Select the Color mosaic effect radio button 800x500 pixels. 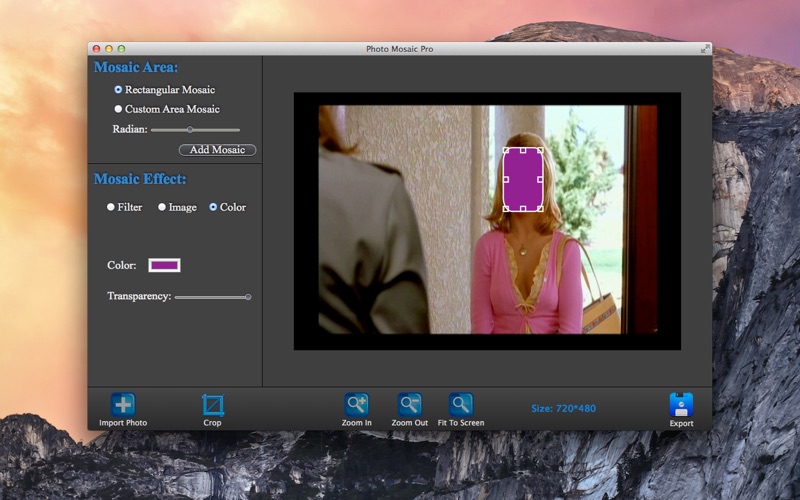pos(213,207)
